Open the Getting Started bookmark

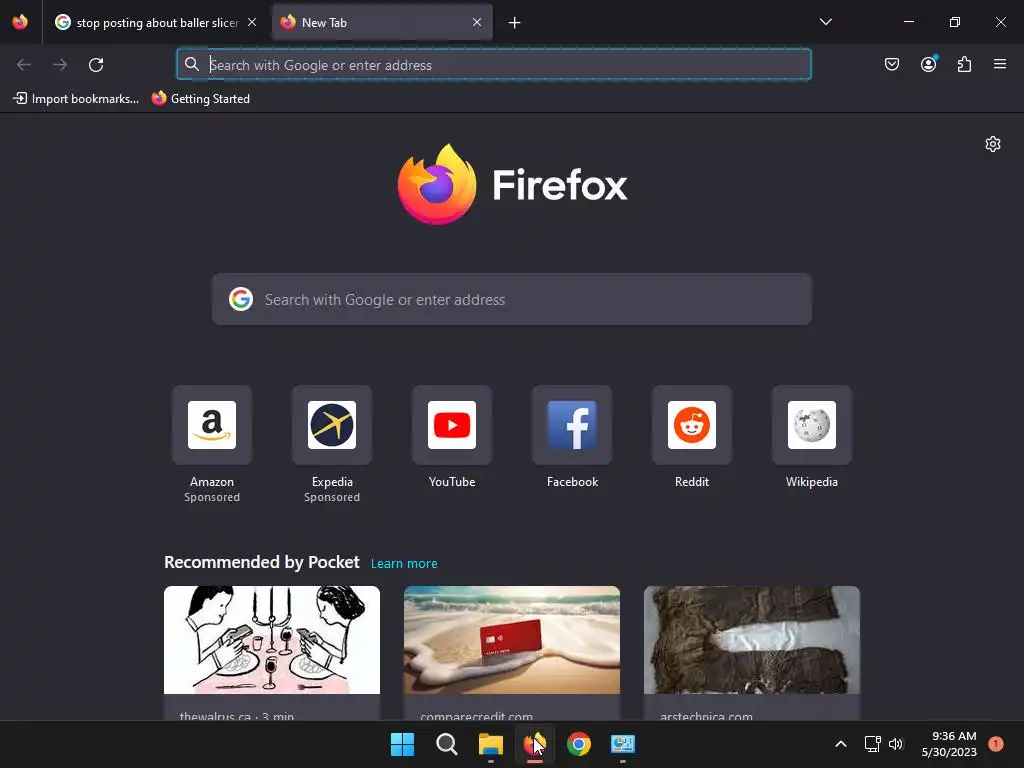coord(200,99)
